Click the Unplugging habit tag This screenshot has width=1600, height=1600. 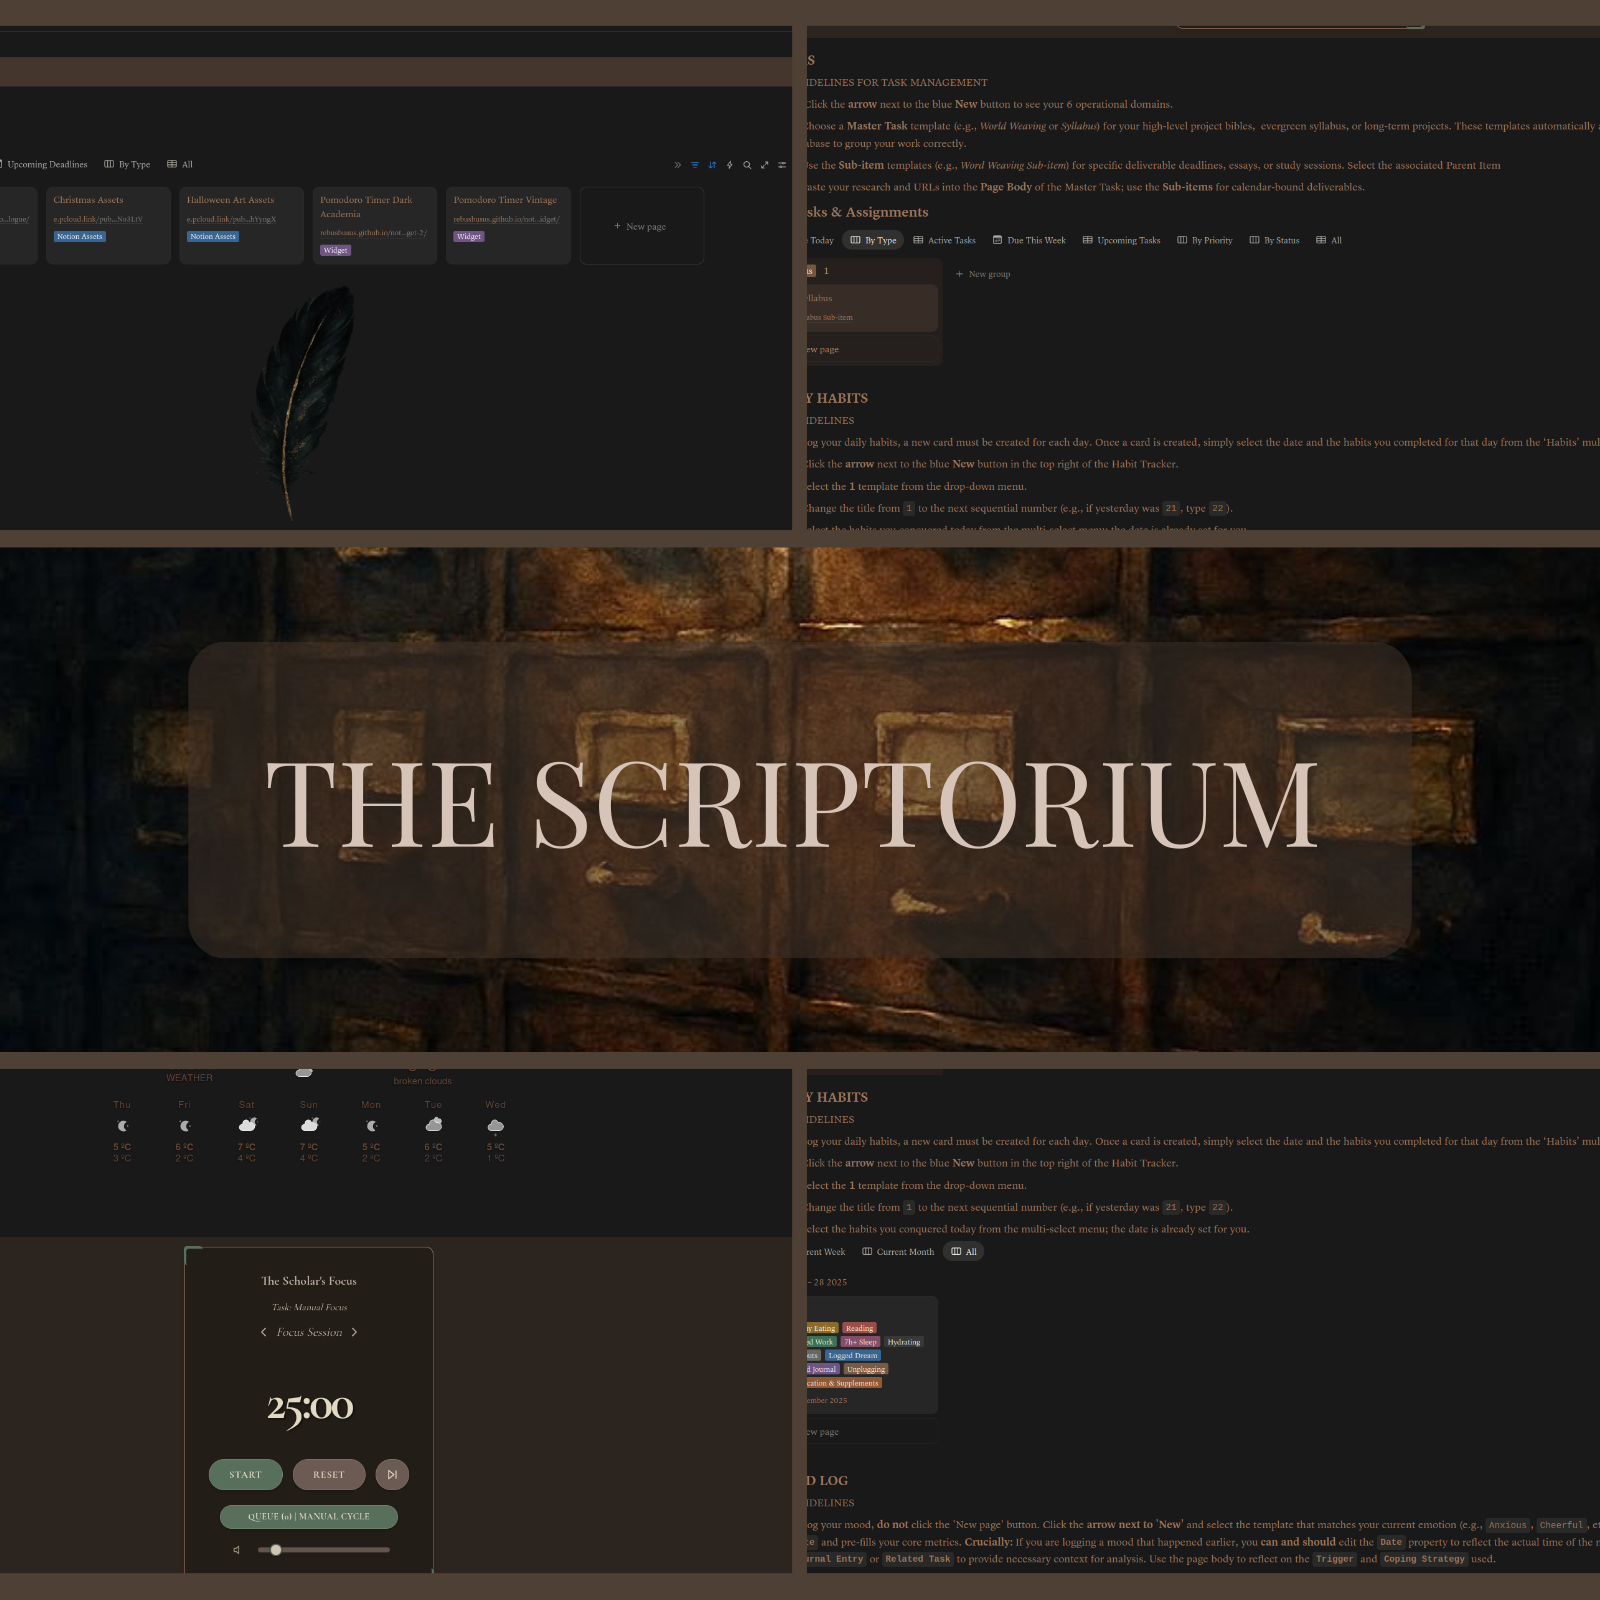click(866, 1369)
